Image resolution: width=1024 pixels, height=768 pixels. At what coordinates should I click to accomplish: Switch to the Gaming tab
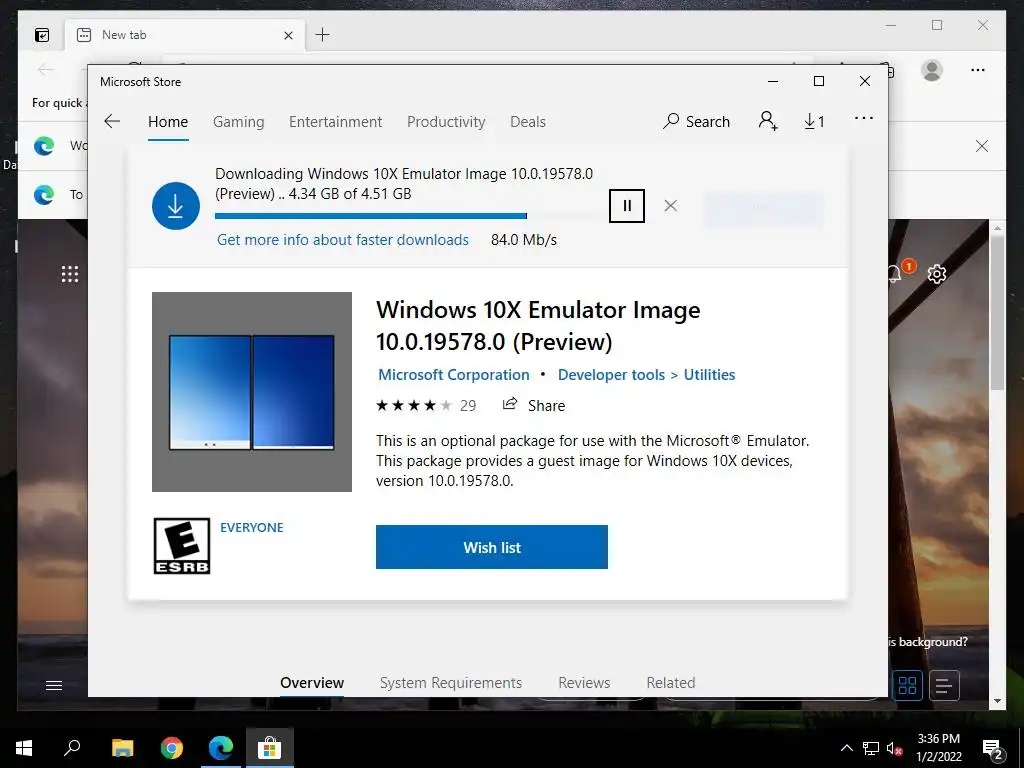pos(238,121)
